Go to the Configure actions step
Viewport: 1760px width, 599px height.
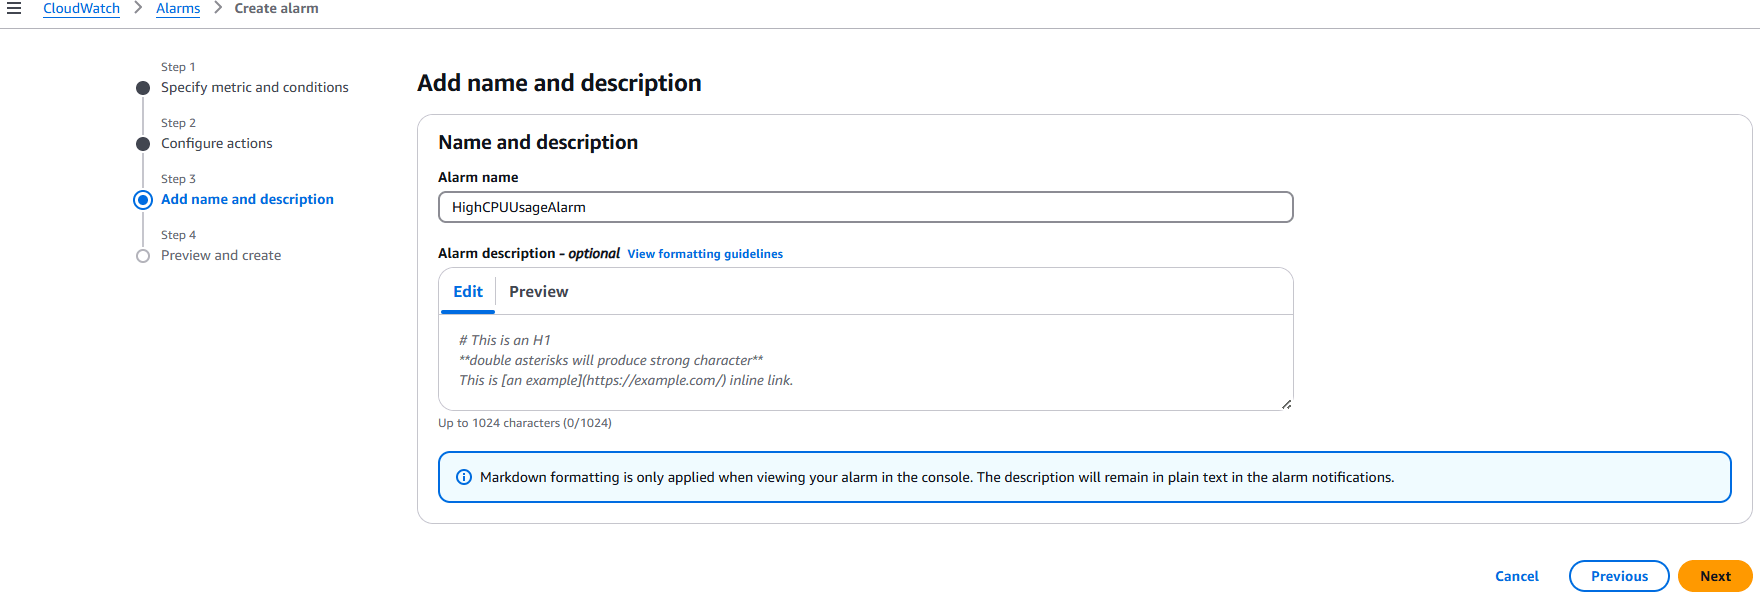point(217,144)
